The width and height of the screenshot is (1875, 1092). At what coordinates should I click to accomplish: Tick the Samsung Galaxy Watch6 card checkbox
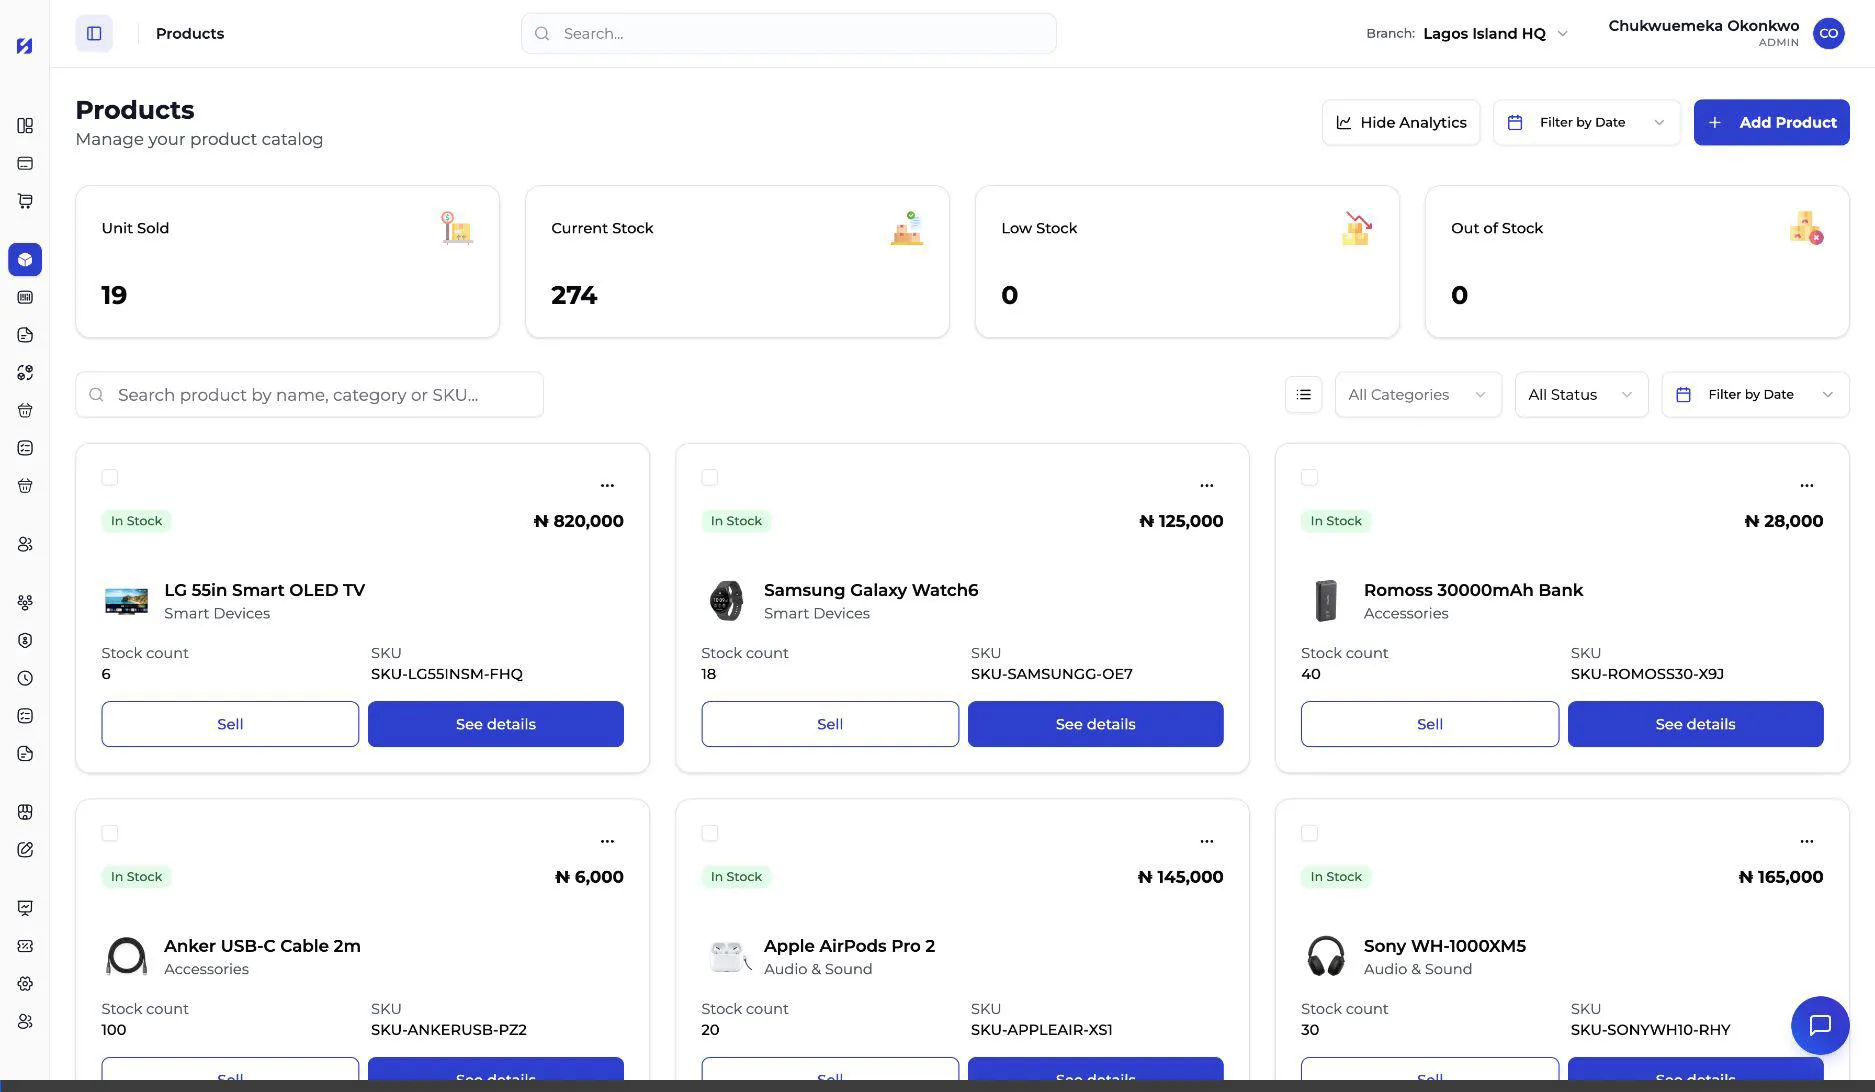(710, 478)
